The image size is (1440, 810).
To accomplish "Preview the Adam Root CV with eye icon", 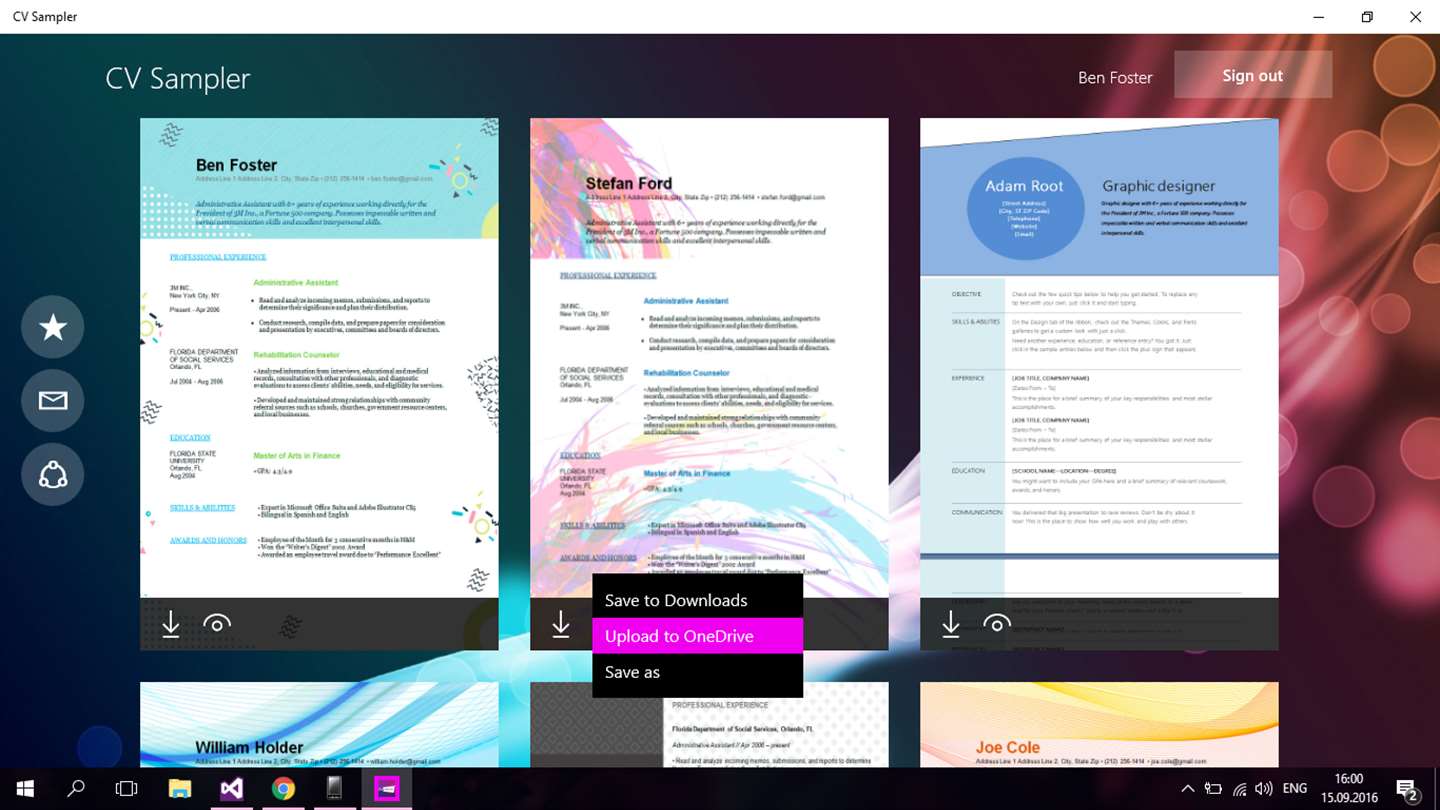I will click(996, 624).
